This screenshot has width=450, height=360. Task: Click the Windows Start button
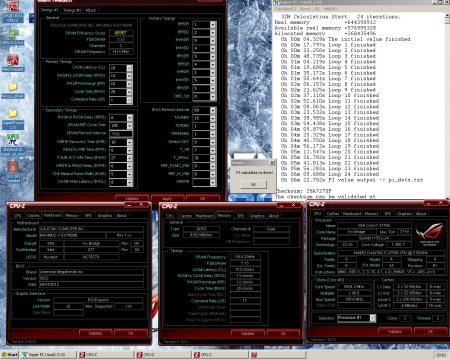click(10, 355)
